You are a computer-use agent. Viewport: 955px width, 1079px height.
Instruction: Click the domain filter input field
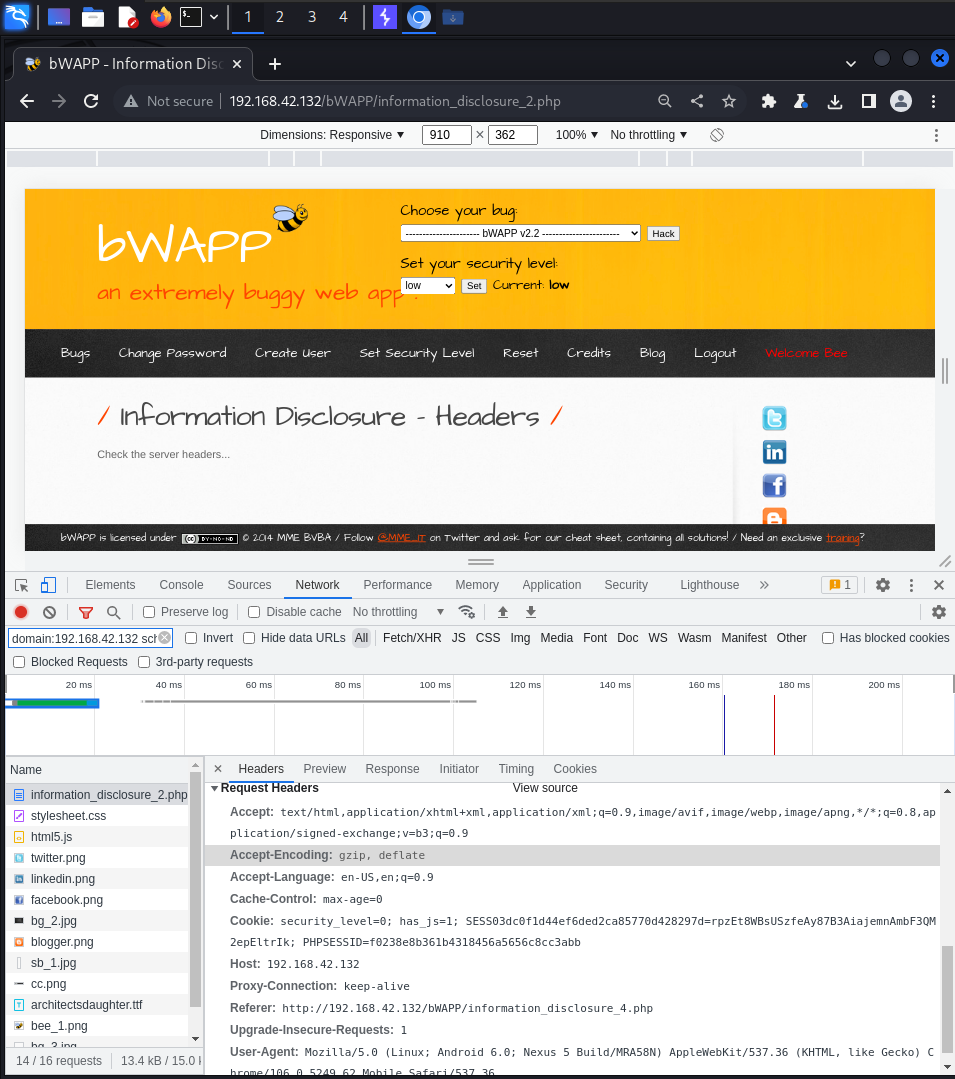click(x=82, y=638)
